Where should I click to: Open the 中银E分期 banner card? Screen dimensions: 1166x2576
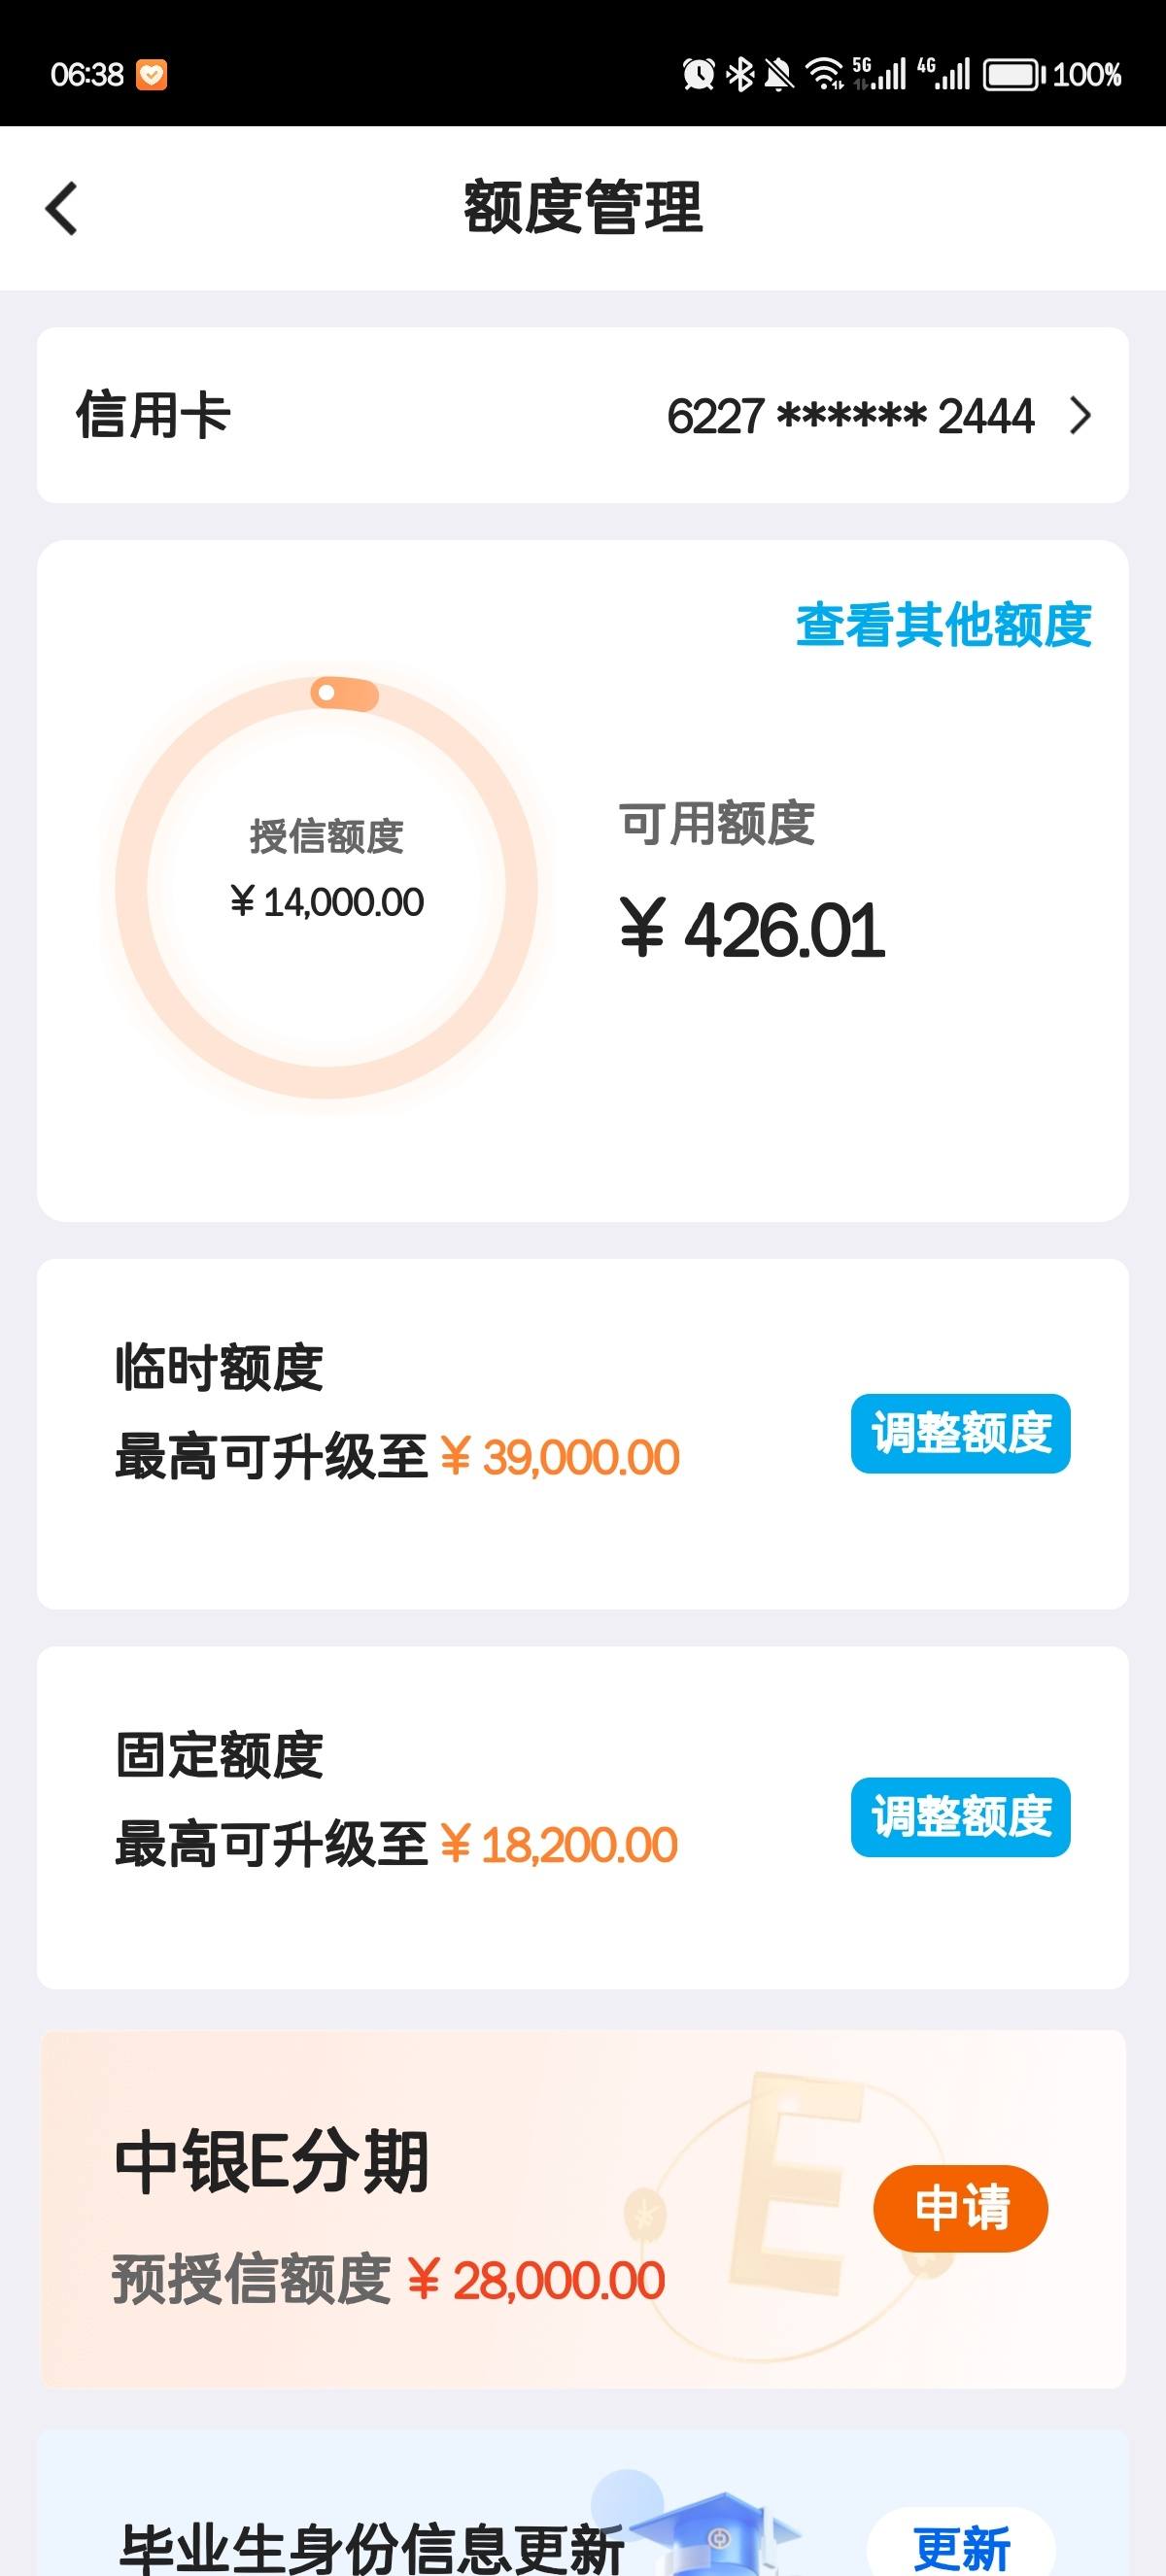583,2209
